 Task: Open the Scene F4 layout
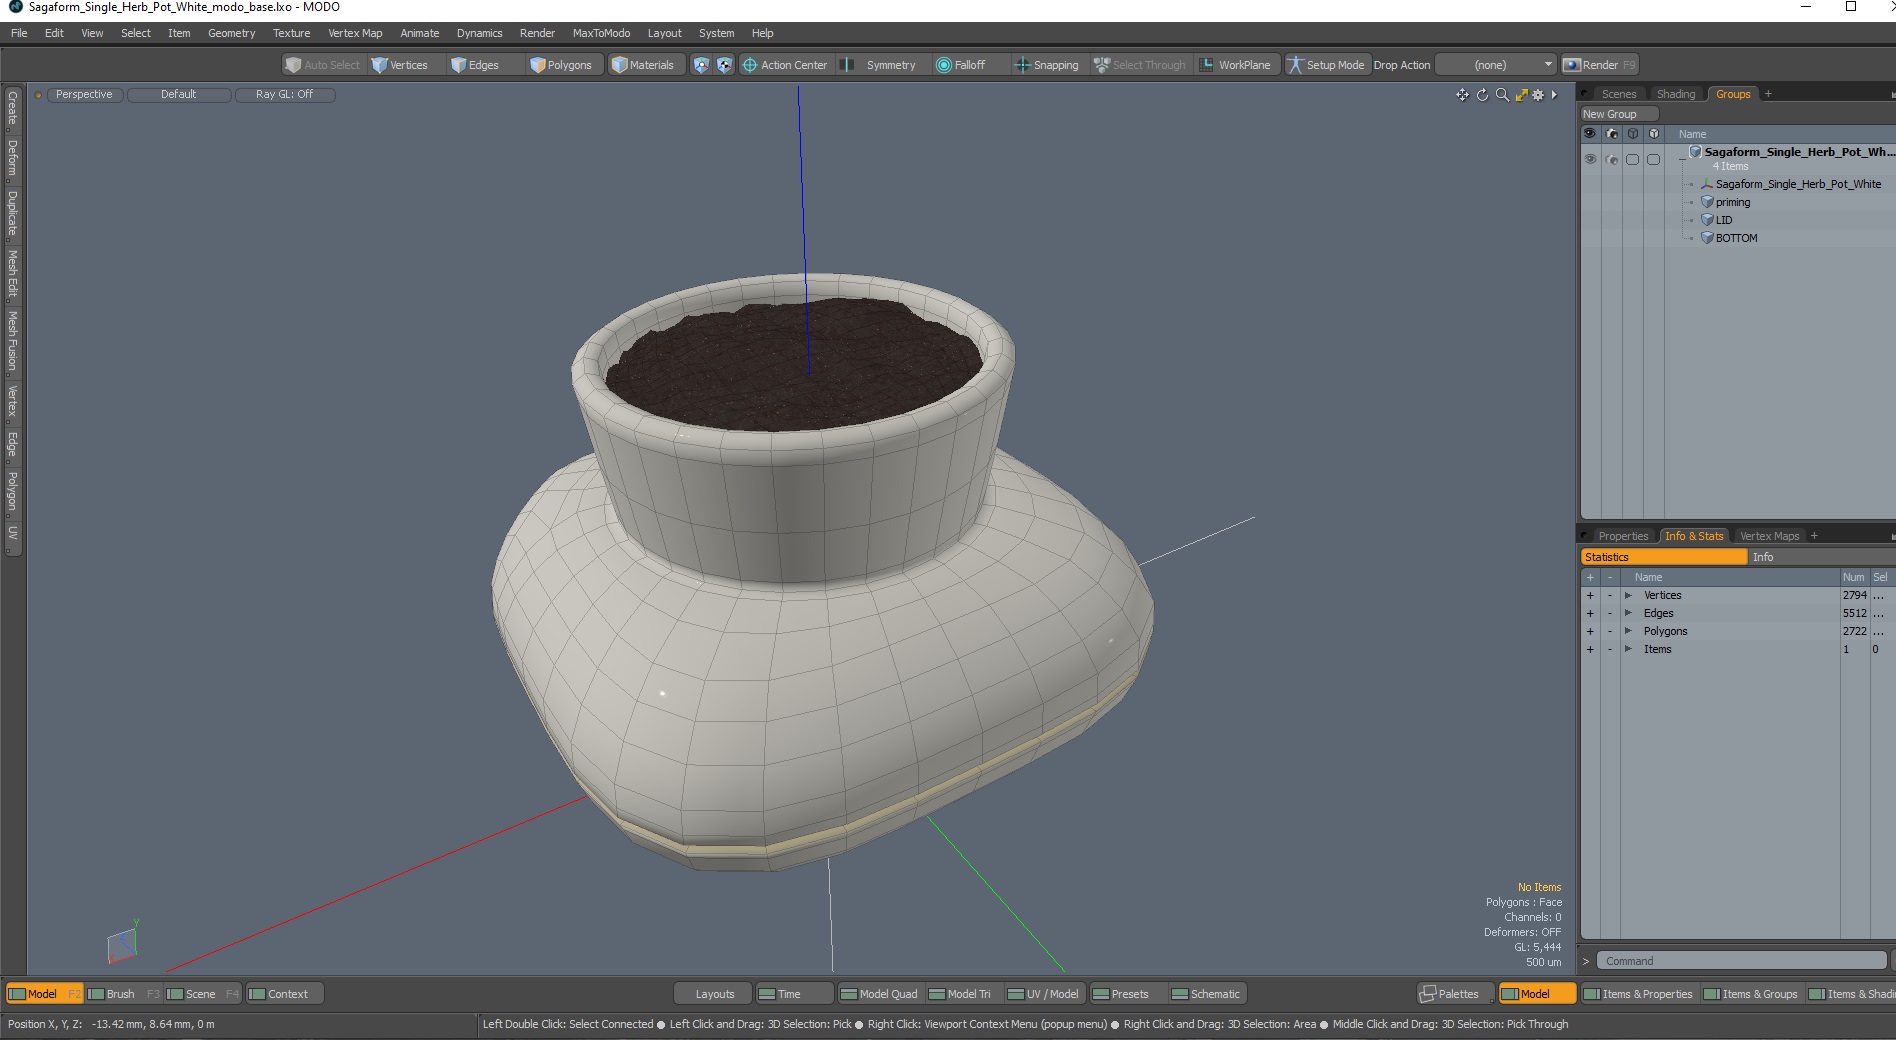tap(203, 994)
